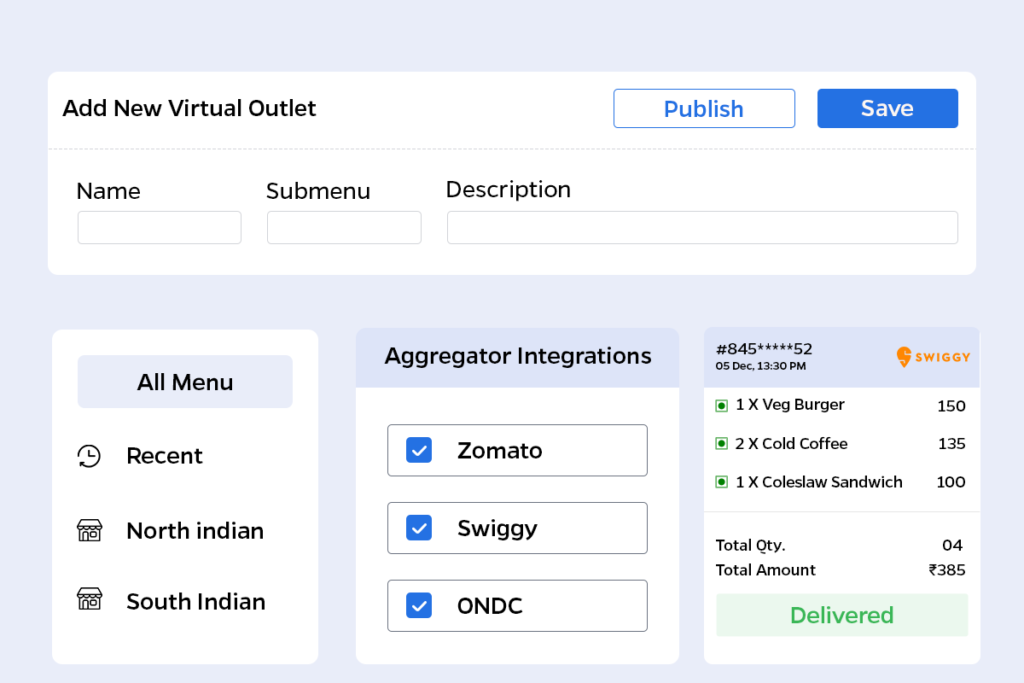Click the ONDC label text
Screen dimensions: 1024x683
[490, 606]
